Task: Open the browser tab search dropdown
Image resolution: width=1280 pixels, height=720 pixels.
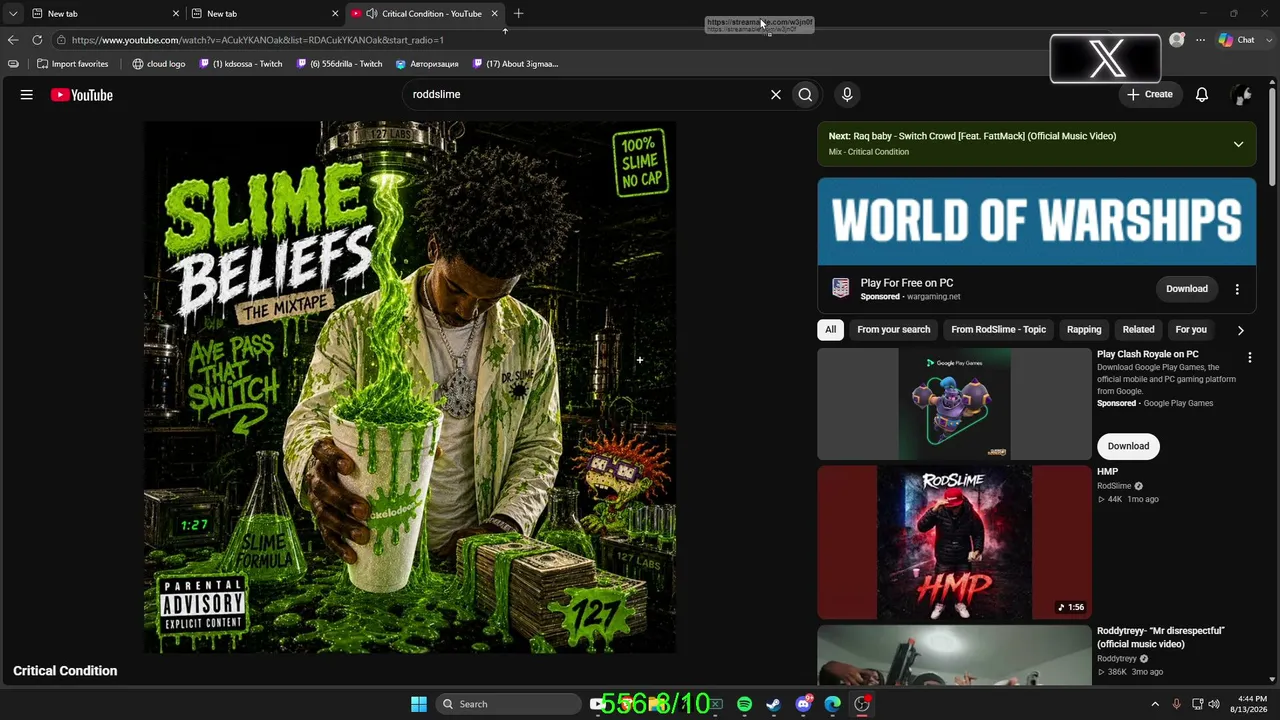Action: [x=13, y=14]
